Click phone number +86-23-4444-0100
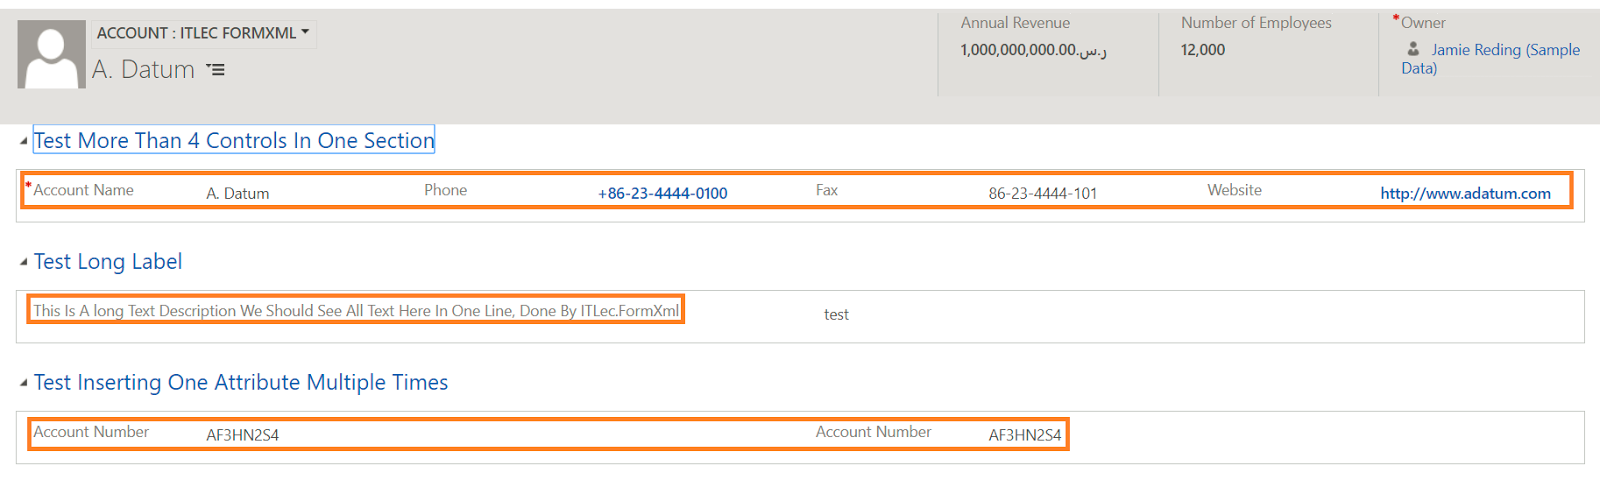Viewport: 1600px width, 480px height. pyautogui.click(x=663, y=194)
